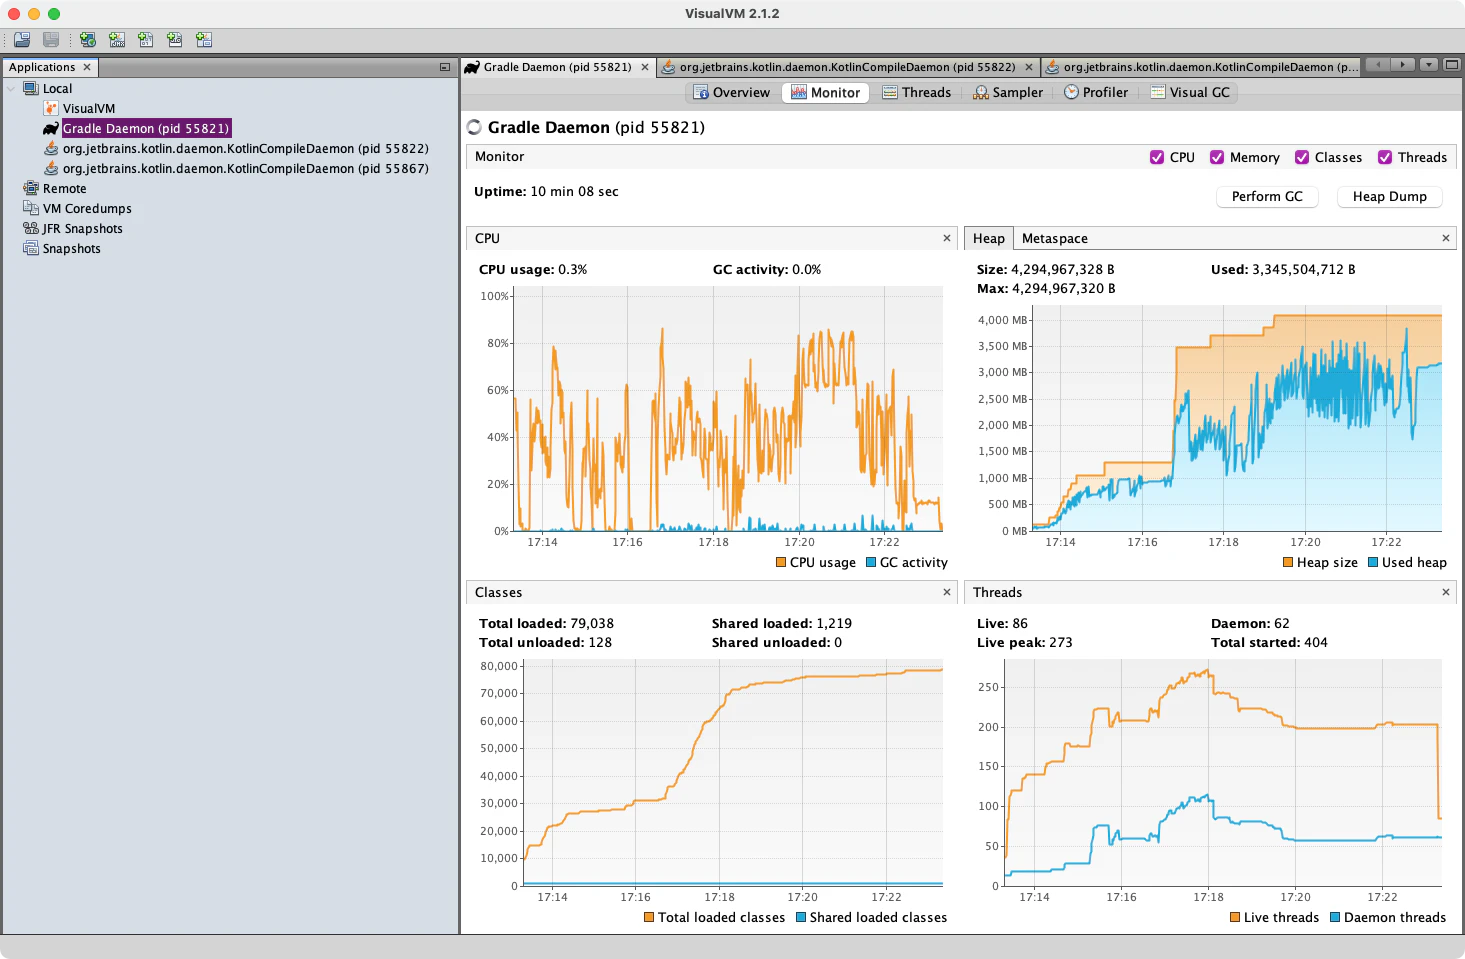Open the Visual GC tab

(x=1190, y=92)
